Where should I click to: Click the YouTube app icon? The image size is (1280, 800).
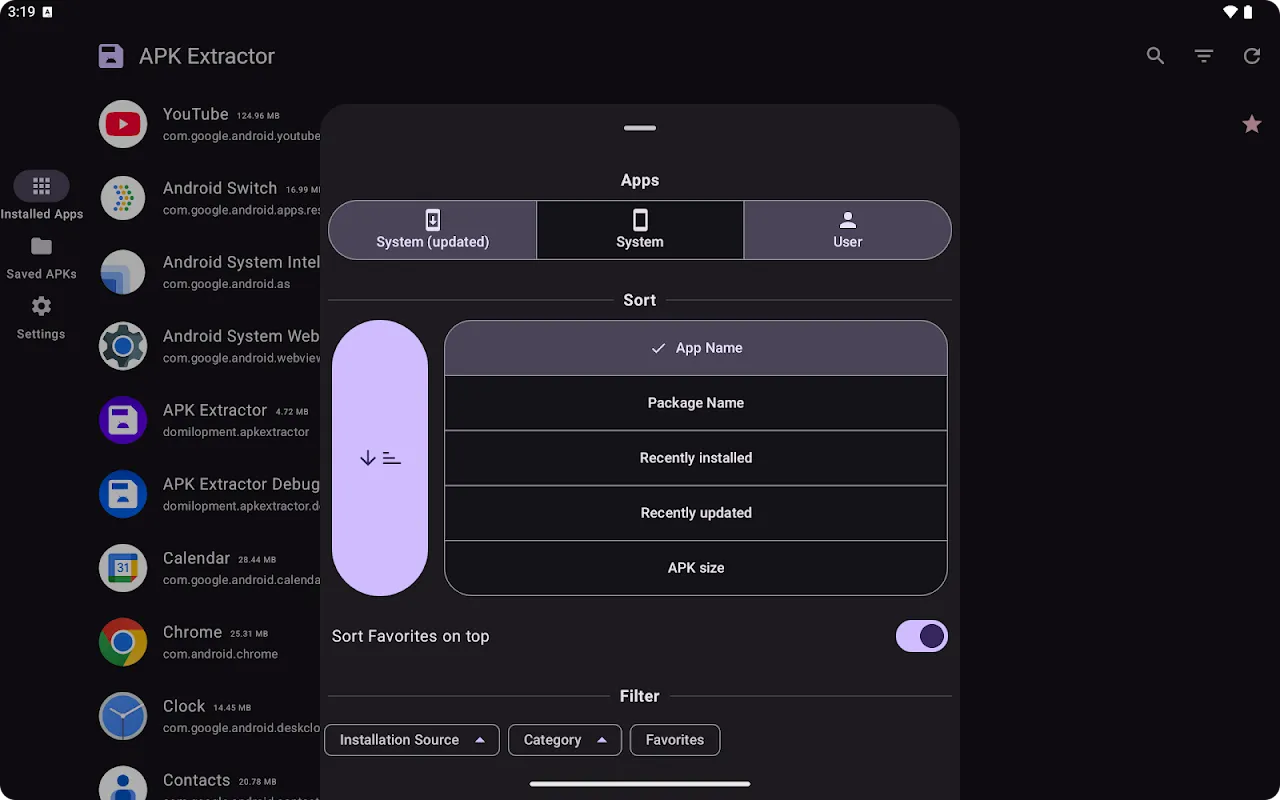[122, 124]
